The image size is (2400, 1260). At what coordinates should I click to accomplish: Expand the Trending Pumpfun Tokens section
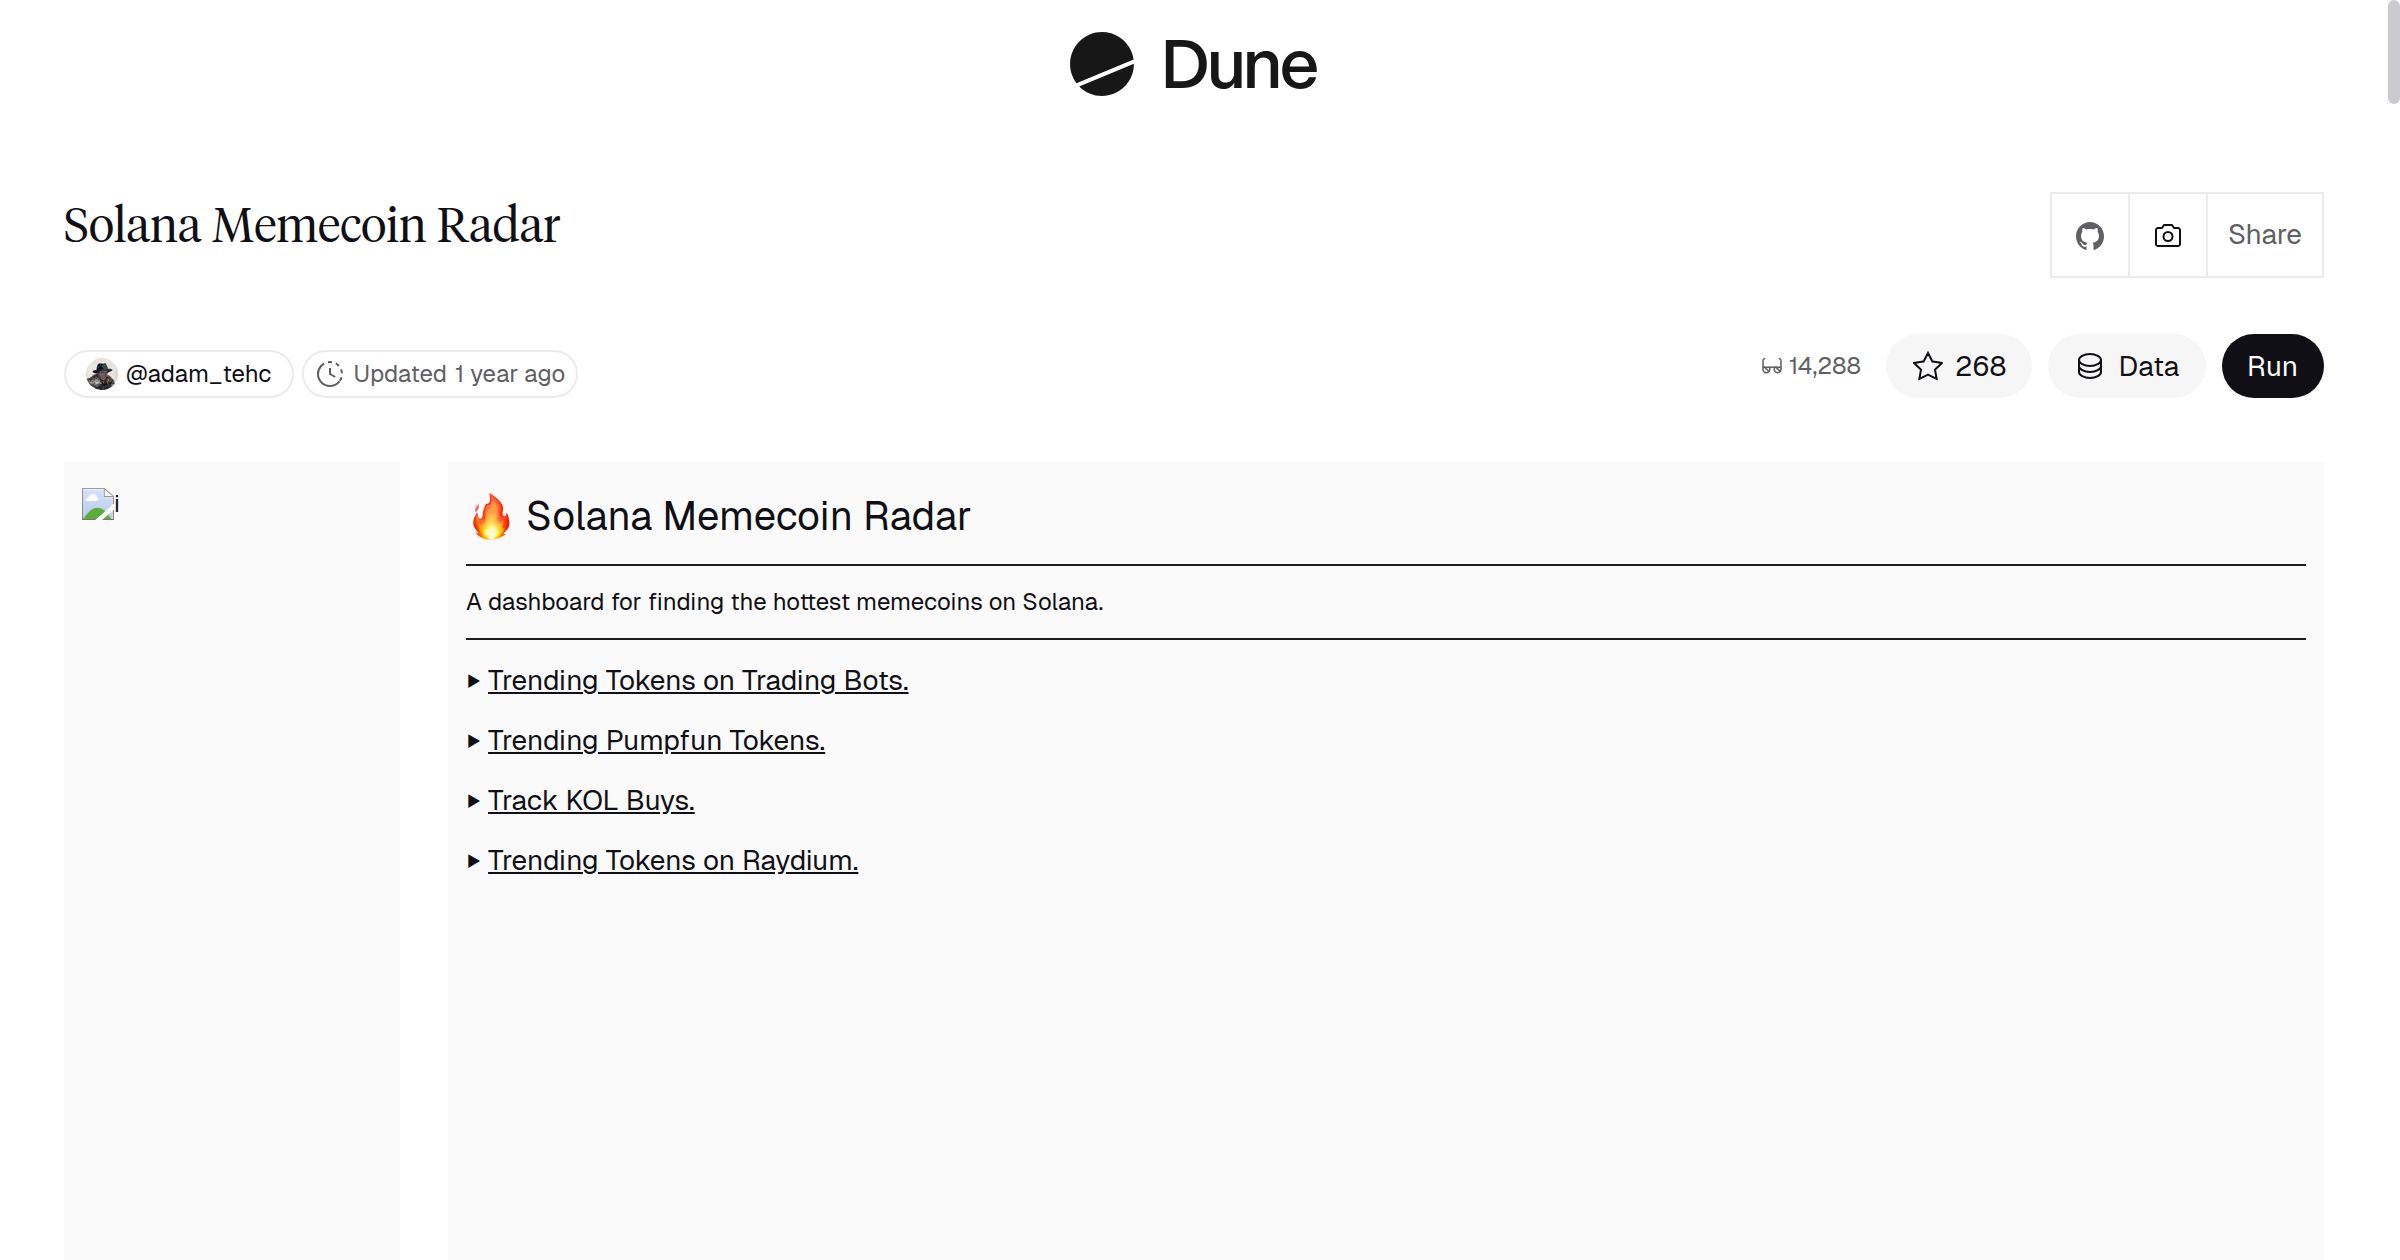[472, 741]
